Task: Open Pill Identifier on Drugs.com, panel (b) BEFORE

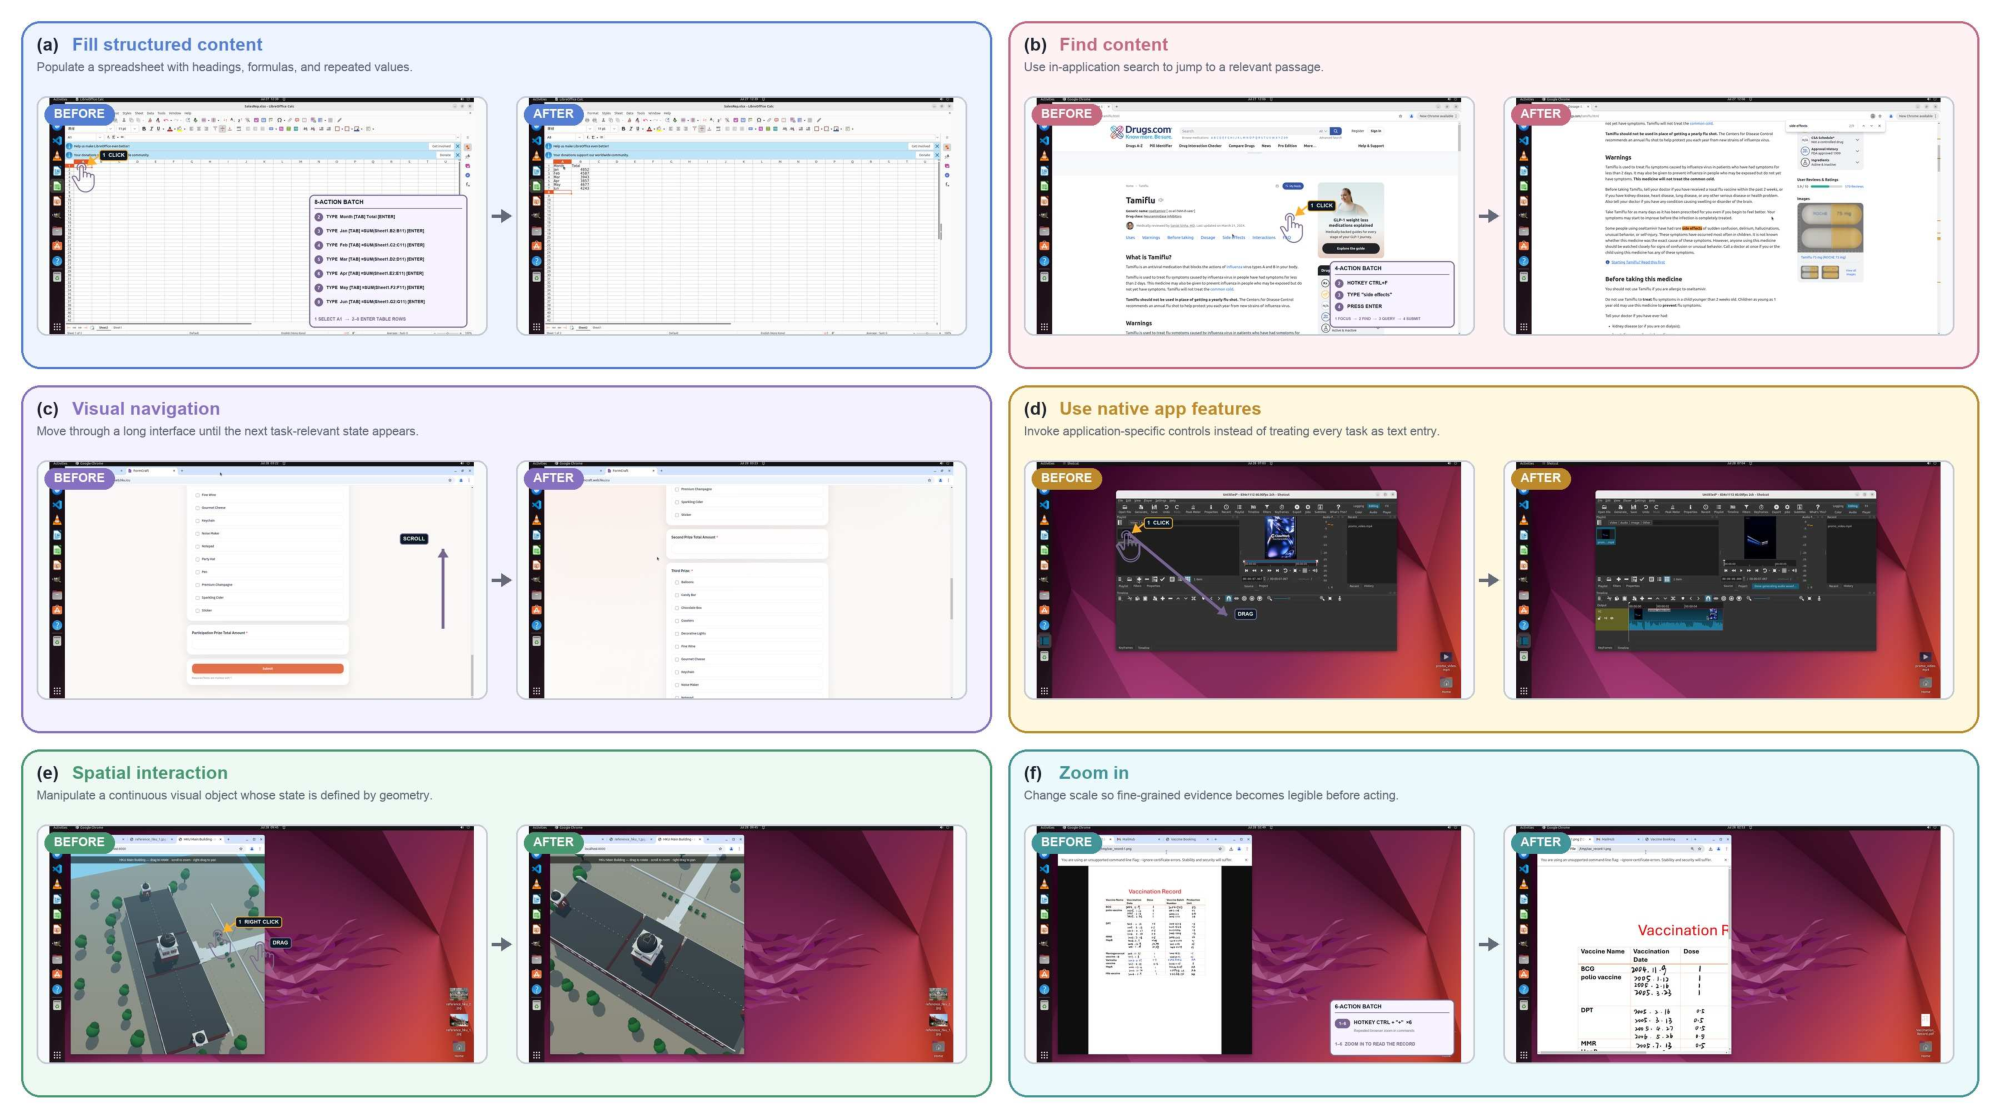Action: click(1161, 146)
